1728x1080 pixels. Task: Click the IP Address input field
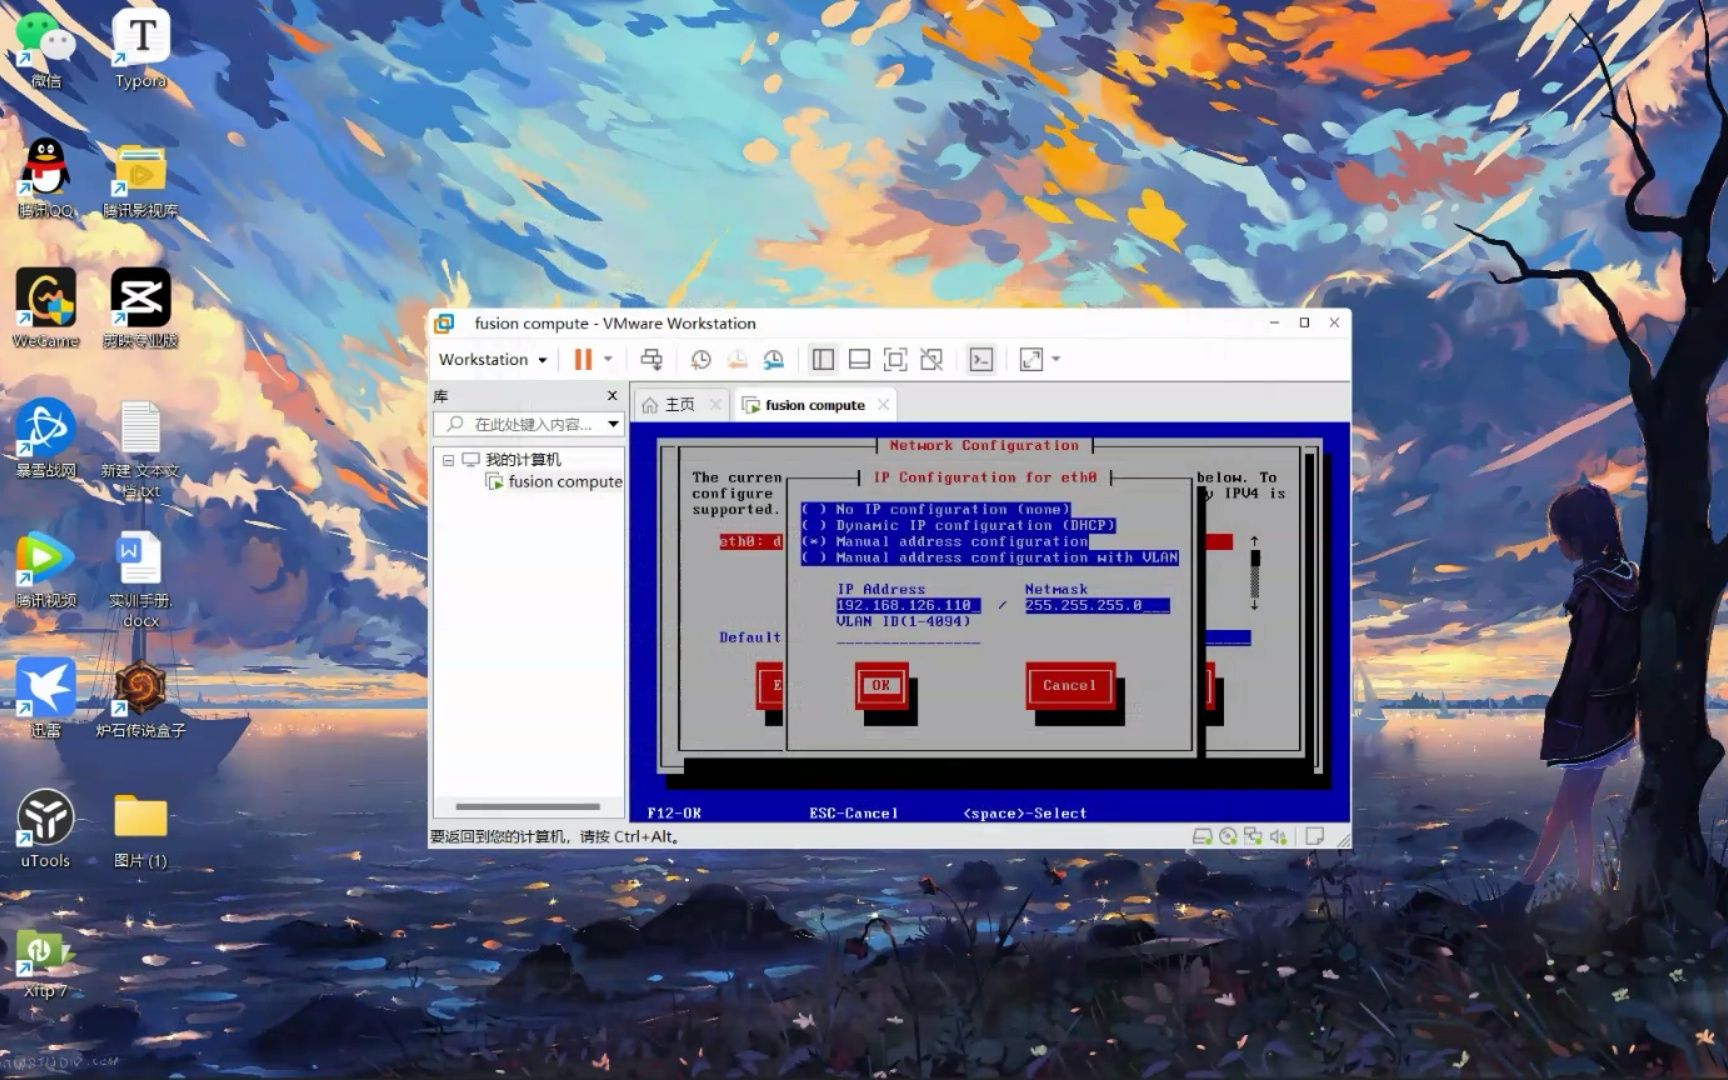905,605
